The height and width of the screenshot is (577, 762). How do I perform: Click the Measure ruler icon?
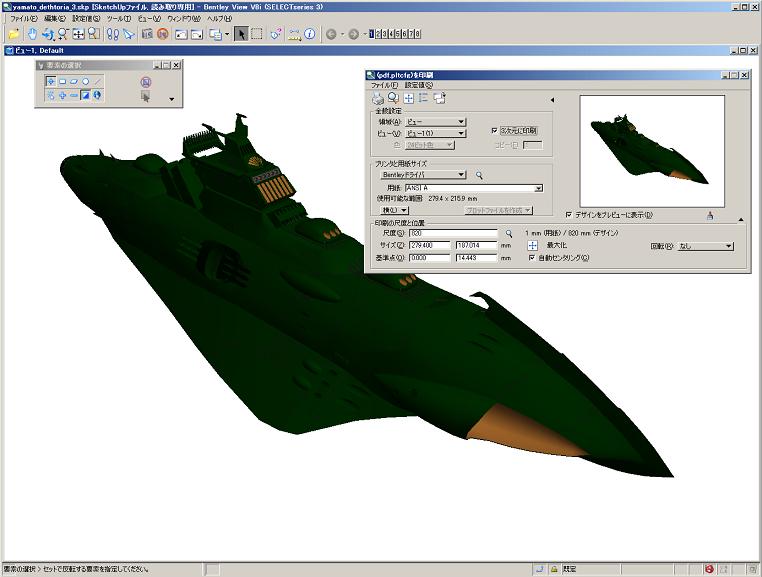294,34
